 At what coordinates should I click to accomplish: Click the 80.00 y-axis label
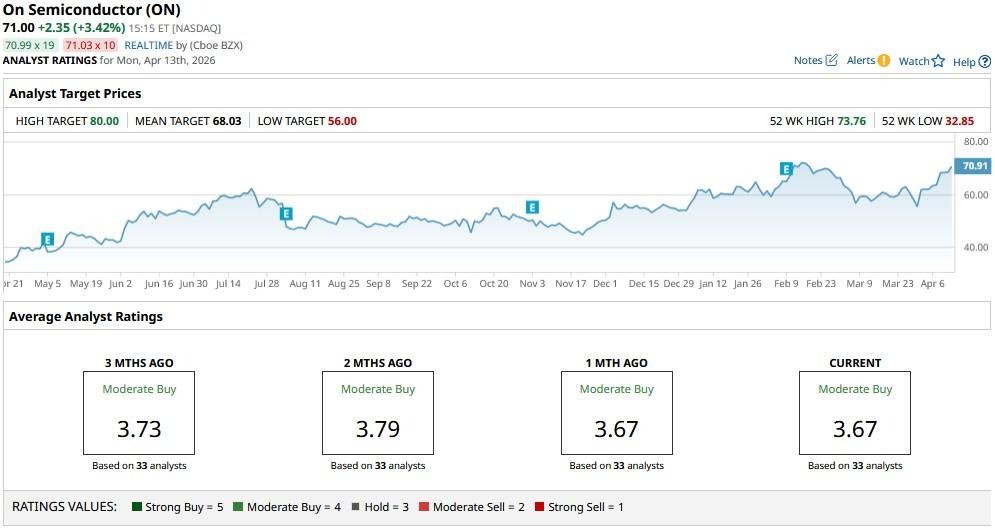pos(975,142)
